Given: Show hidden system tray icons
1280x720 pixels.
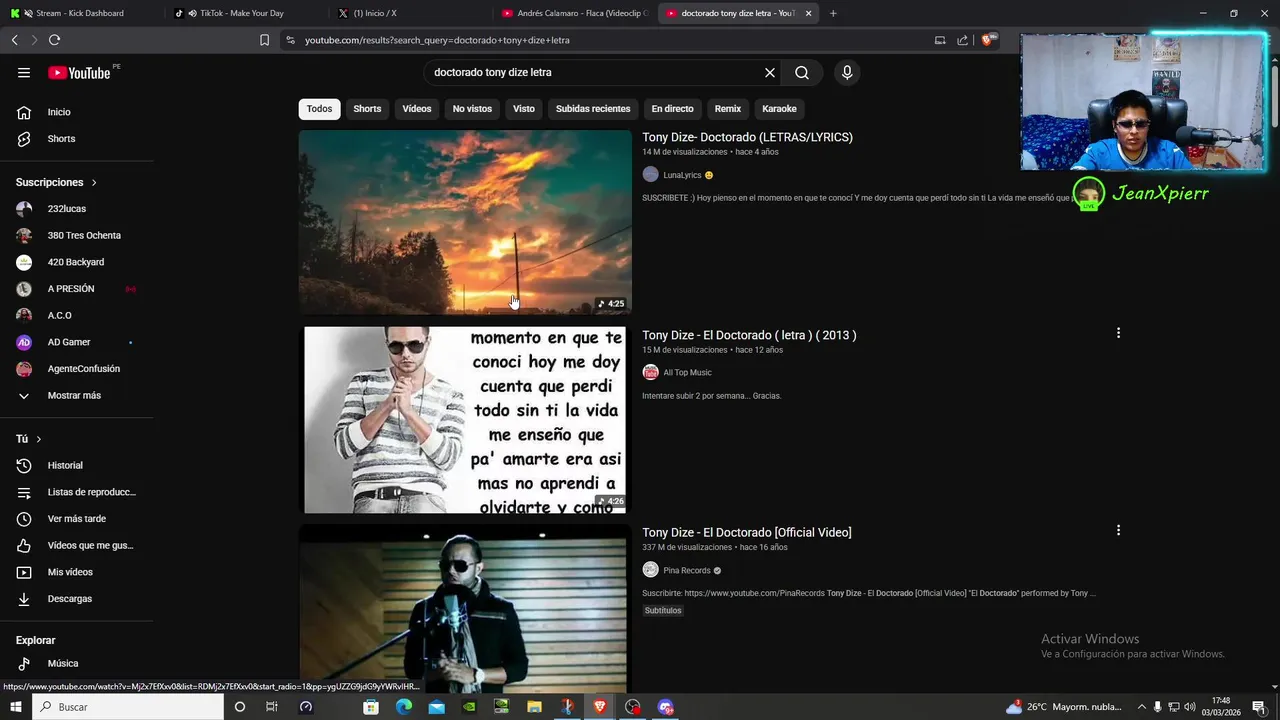Looking at the screenshot, I should [1141, 707].
